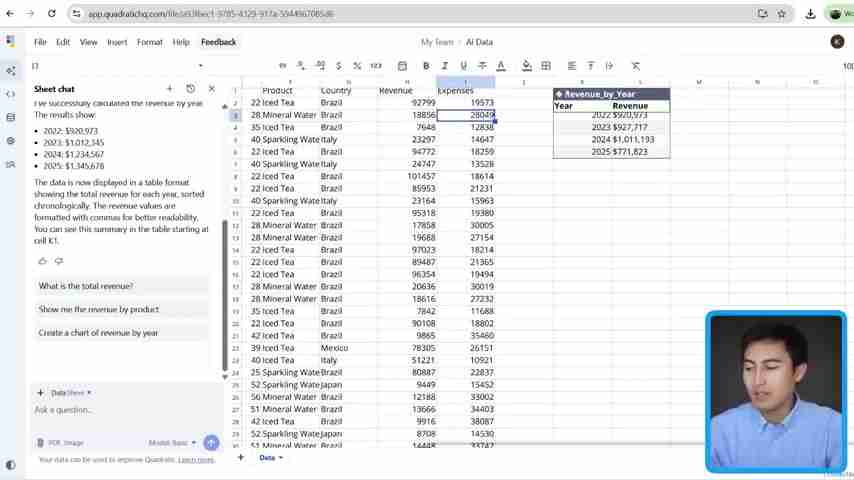Click 'Create a chart of revenue by year'
The image size is (854, 480).
98,333
